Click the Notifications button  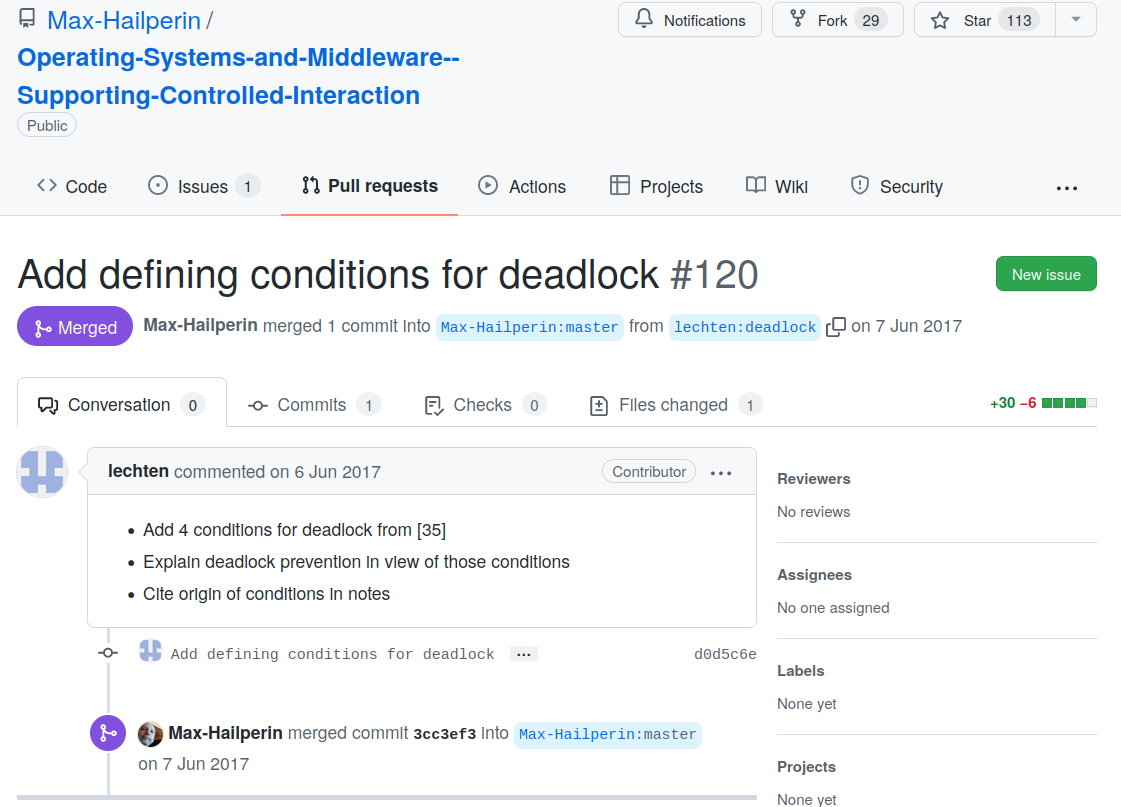click(690, 20)
